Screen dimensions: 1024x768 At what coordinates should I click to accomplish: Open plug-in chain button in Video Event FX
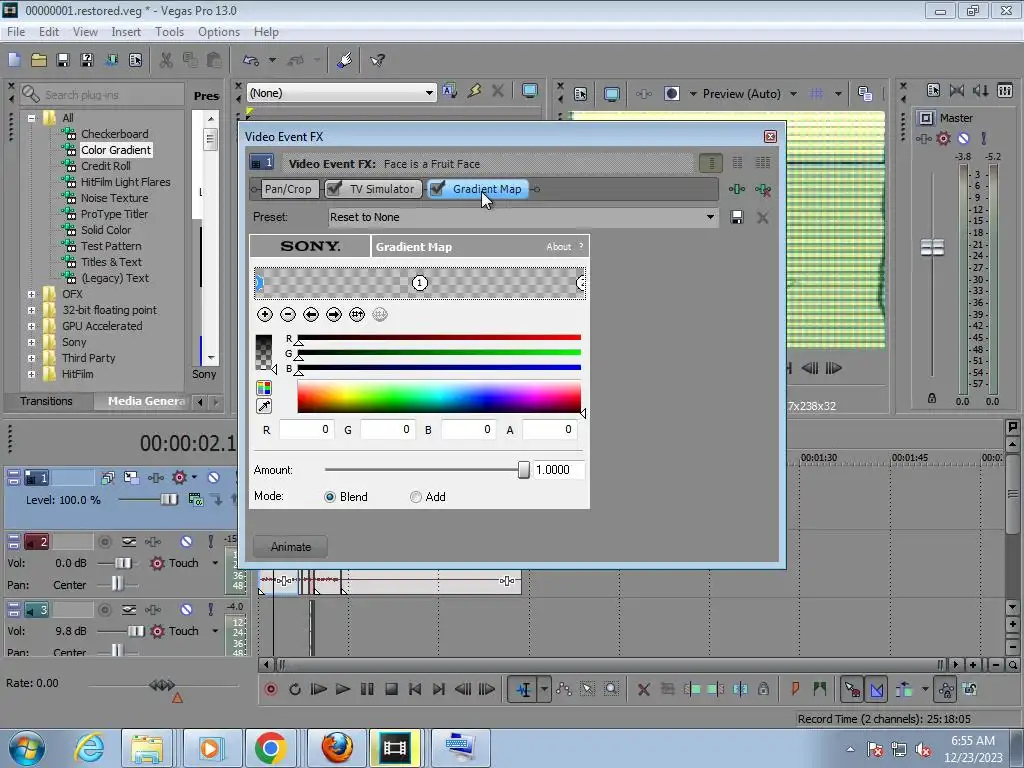coord(737,189)
